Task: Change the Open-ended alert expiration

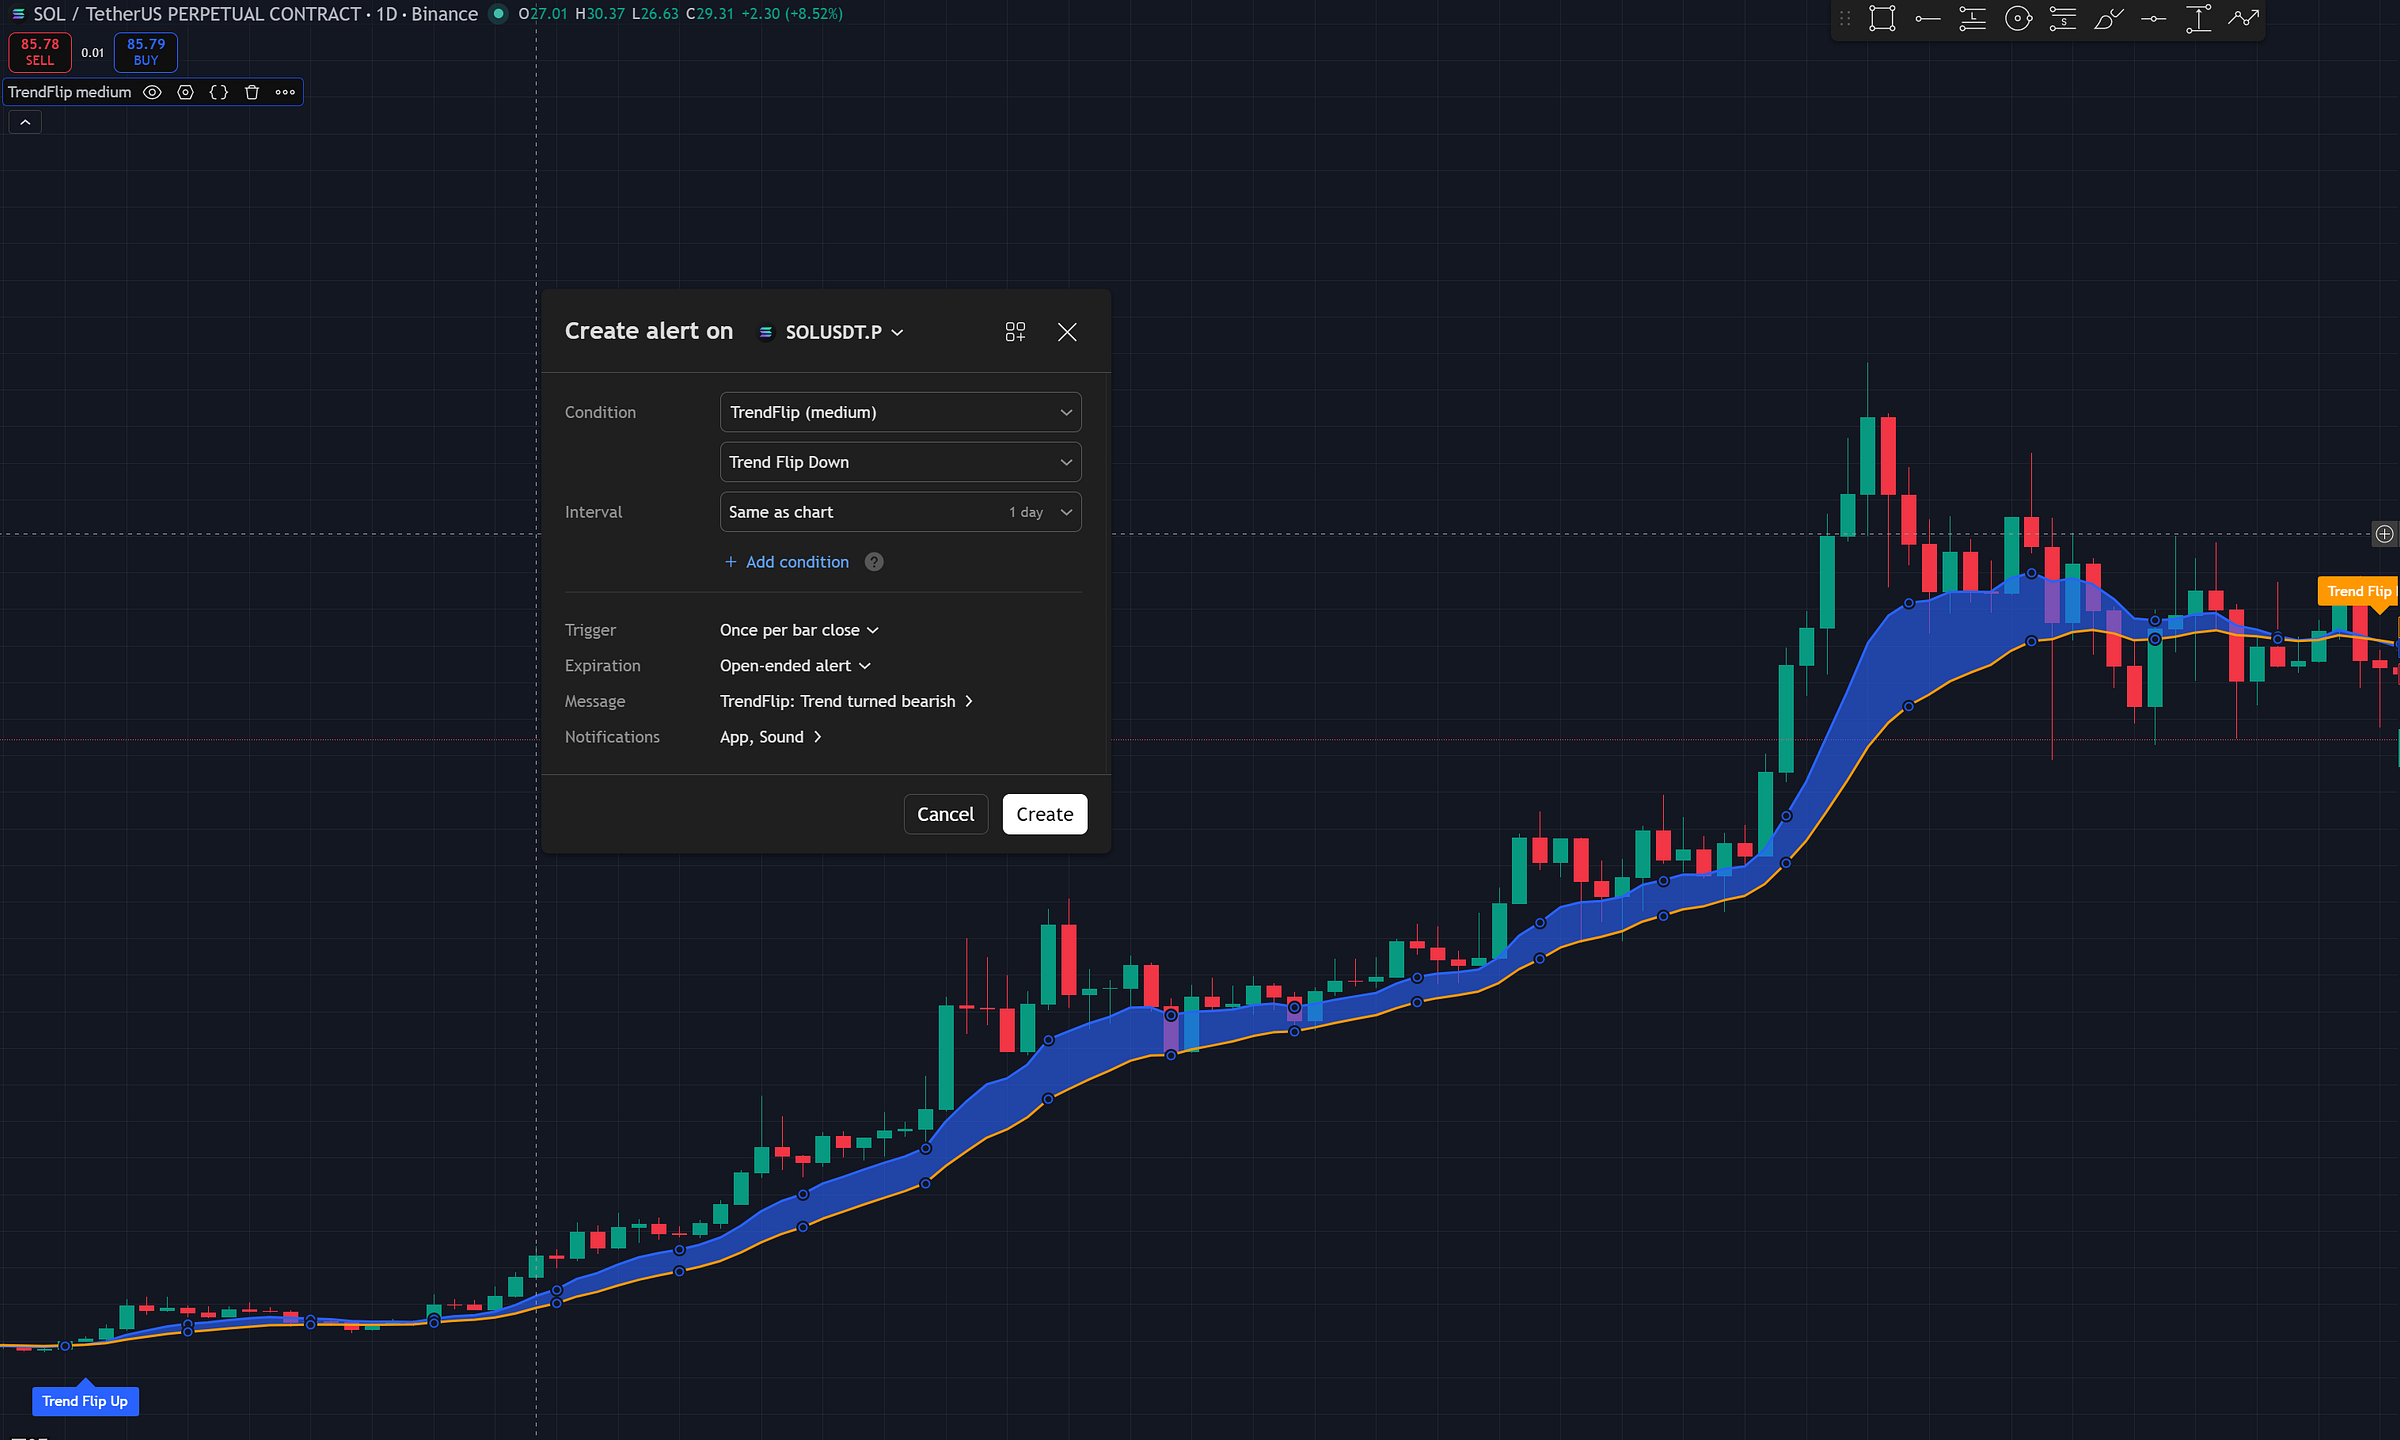Action: [795, 666]
